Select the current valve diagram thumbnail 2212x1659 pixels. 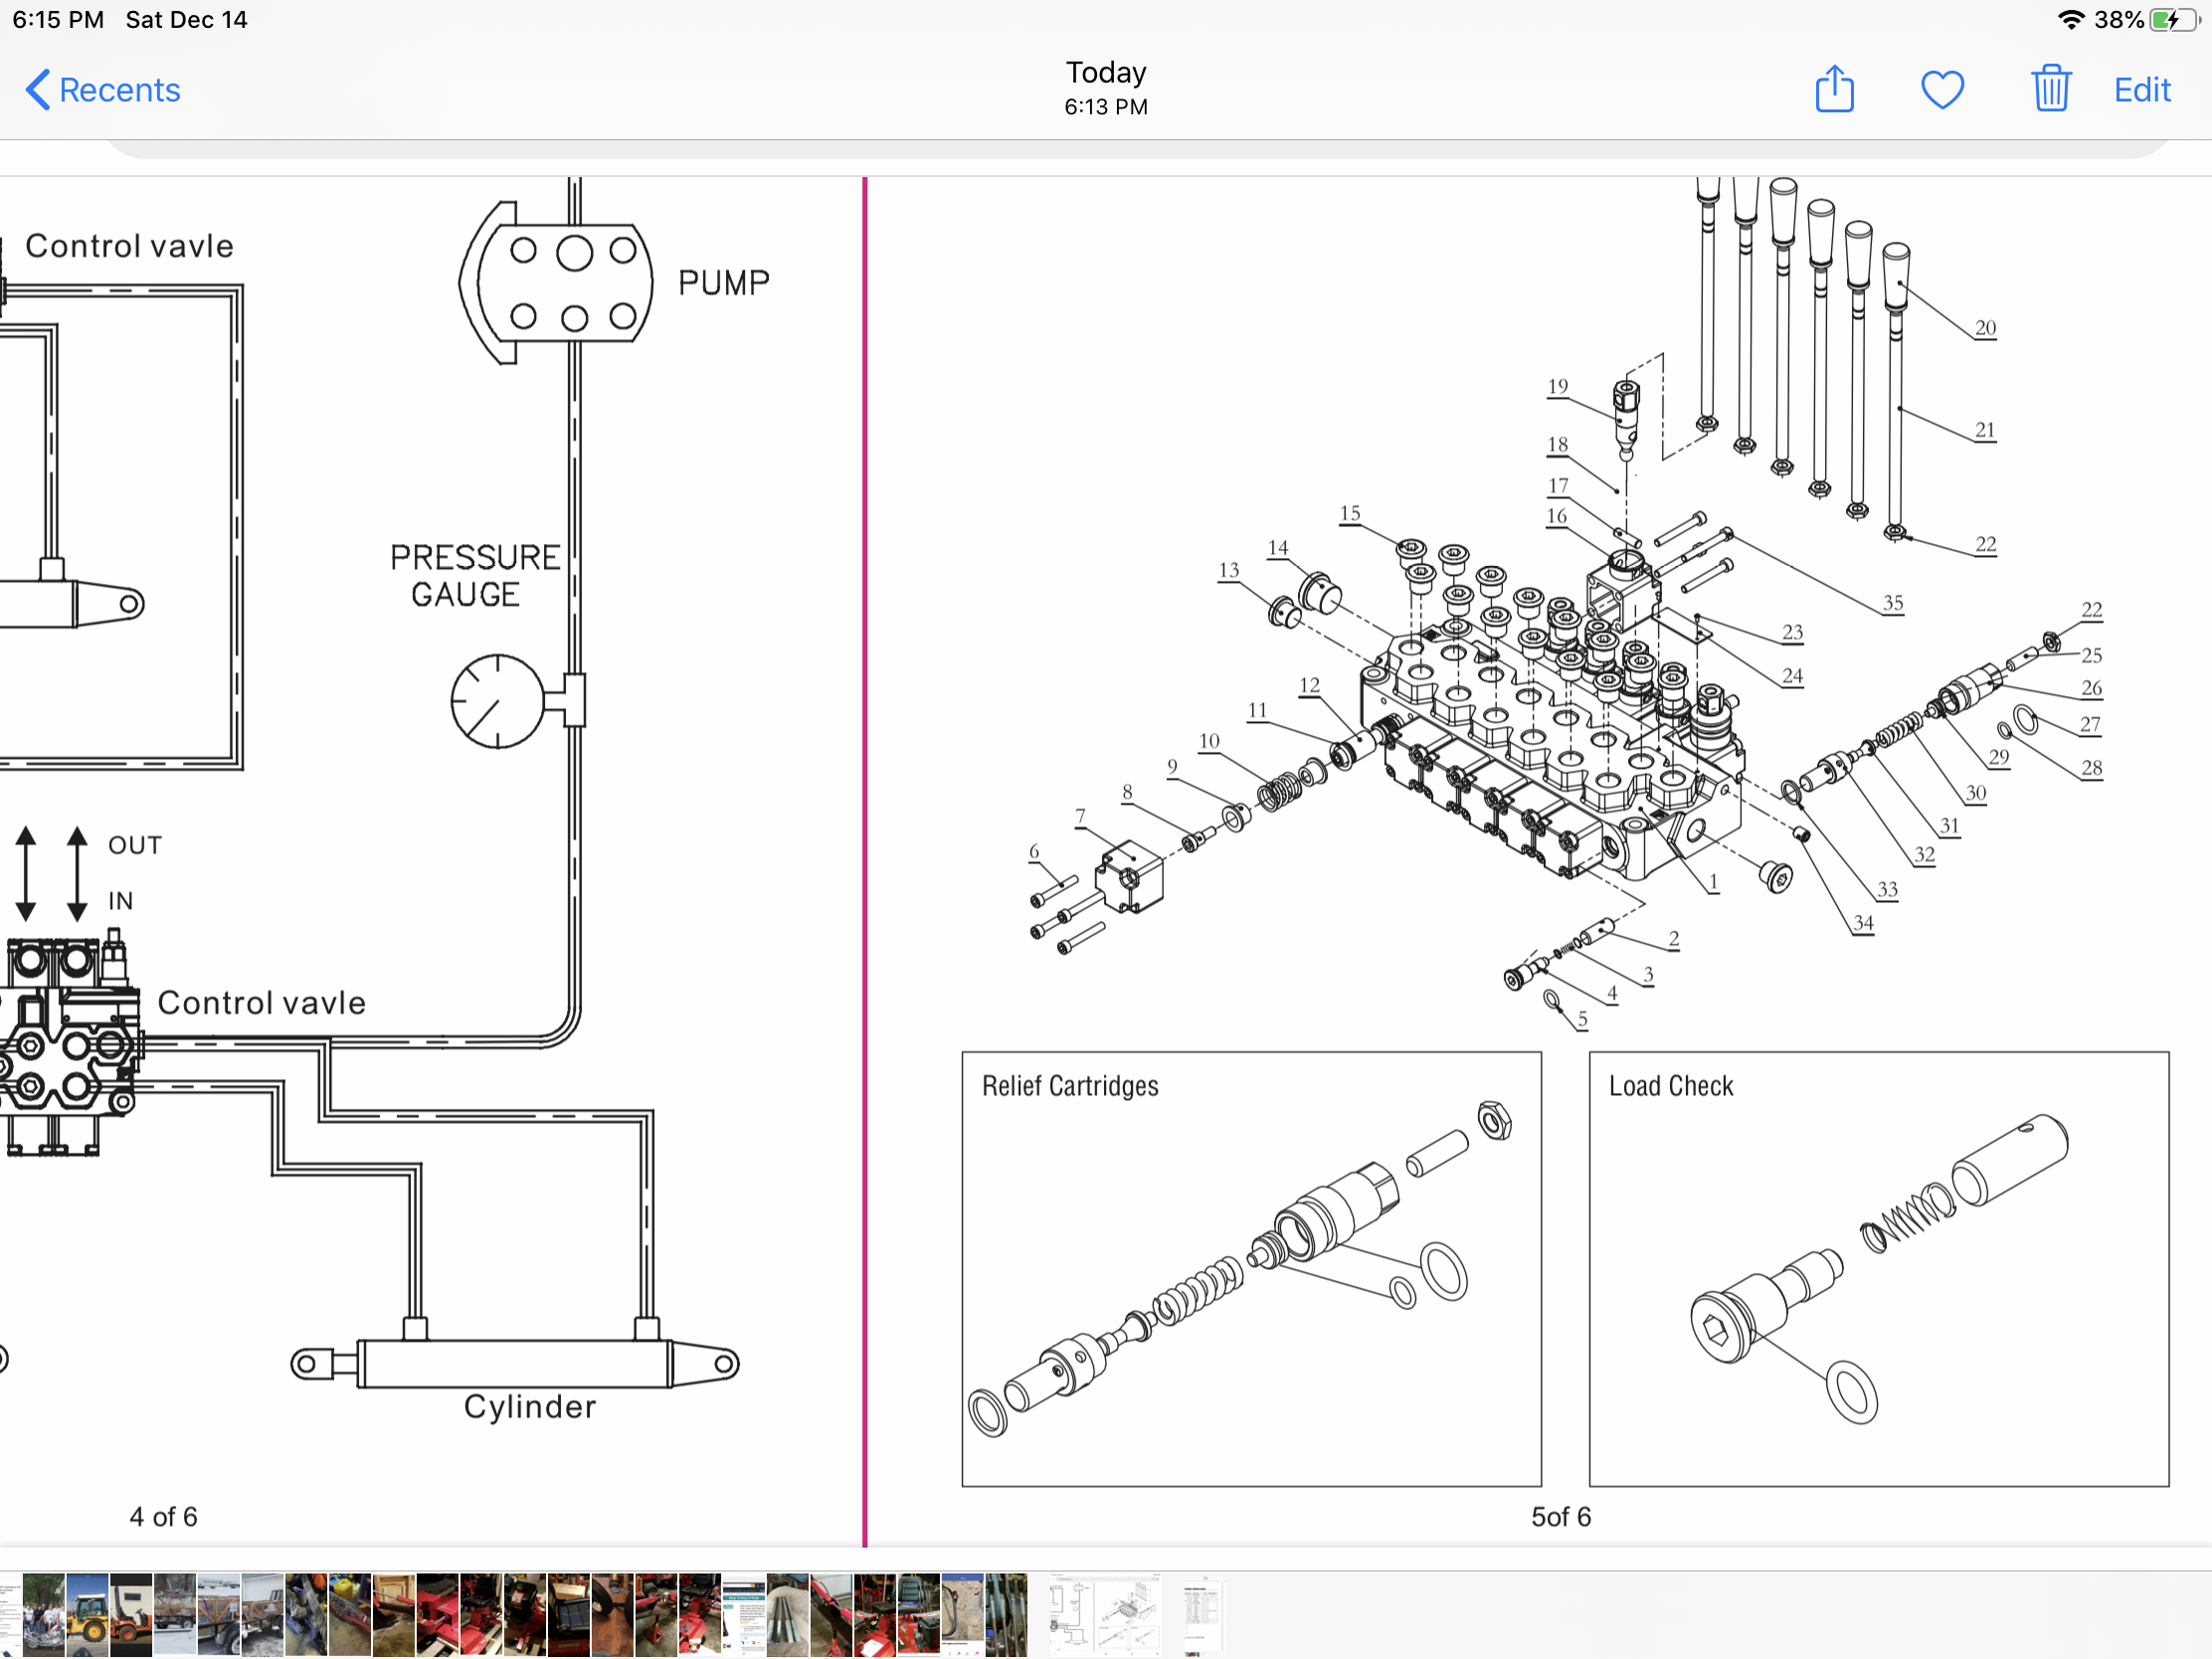click(x=1107, y=1615)
